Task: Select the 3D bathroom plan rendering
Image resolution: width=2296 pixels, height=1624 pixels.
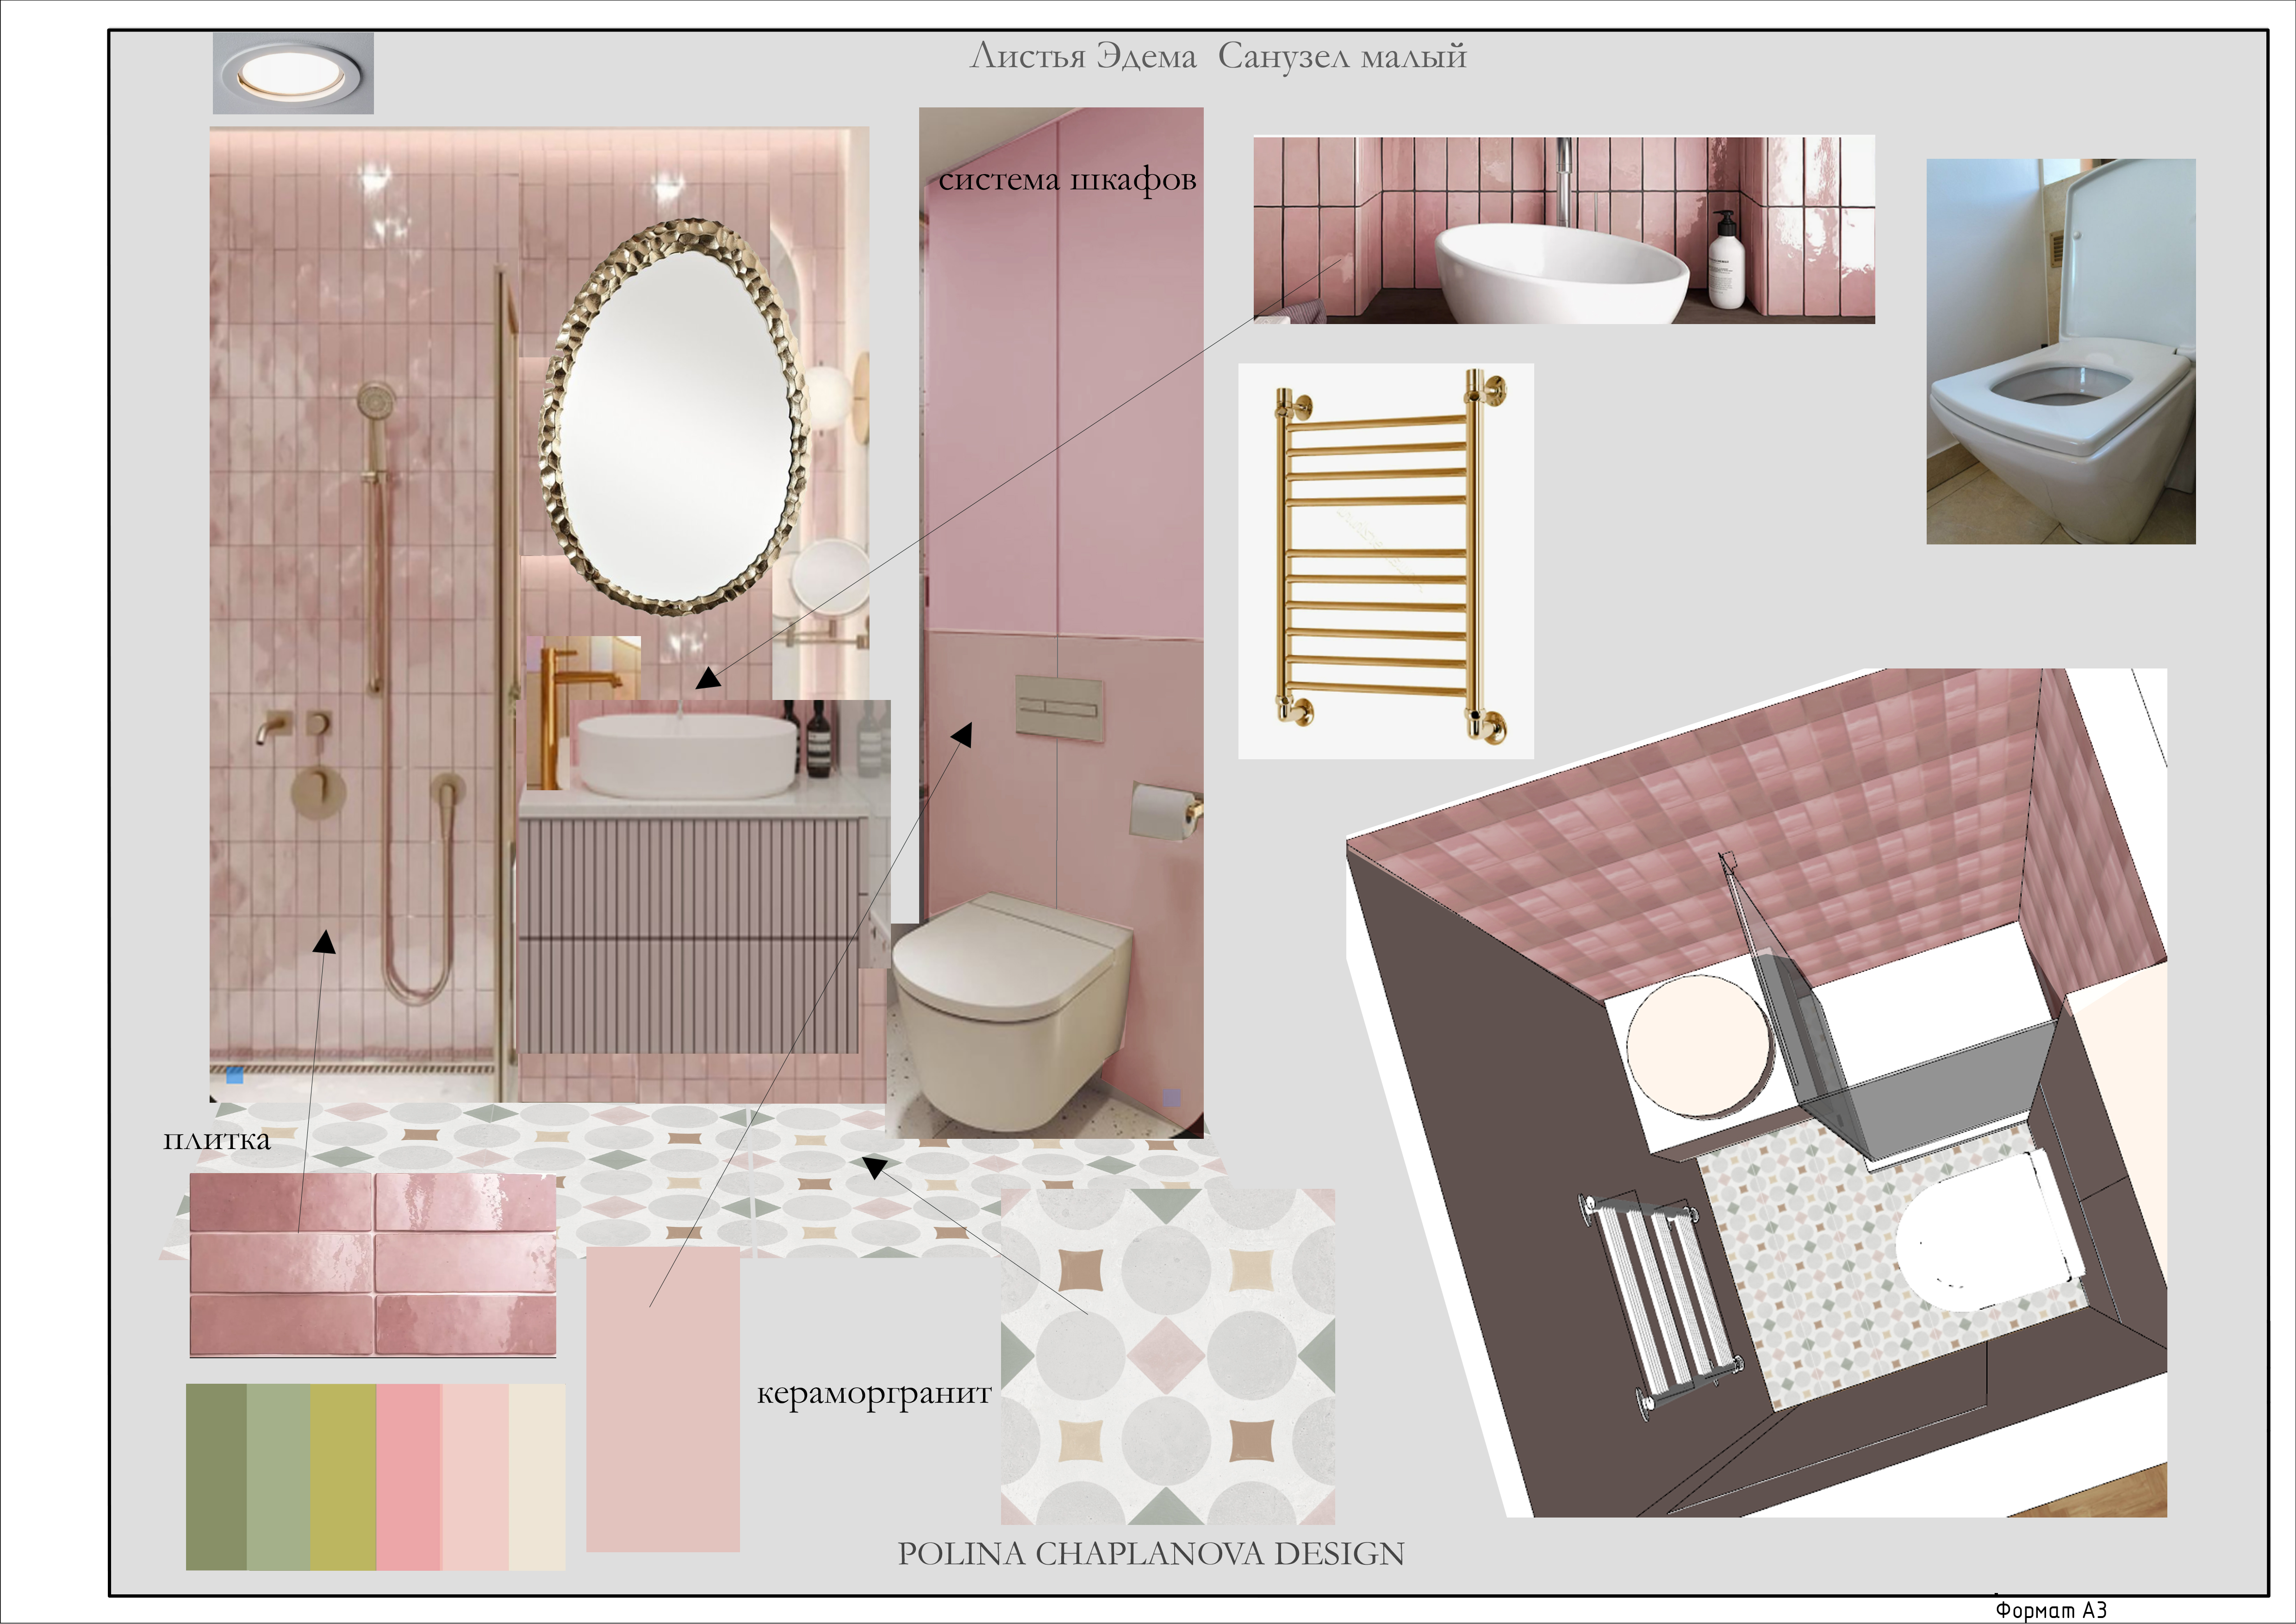Action: tap(1757, 1093)
